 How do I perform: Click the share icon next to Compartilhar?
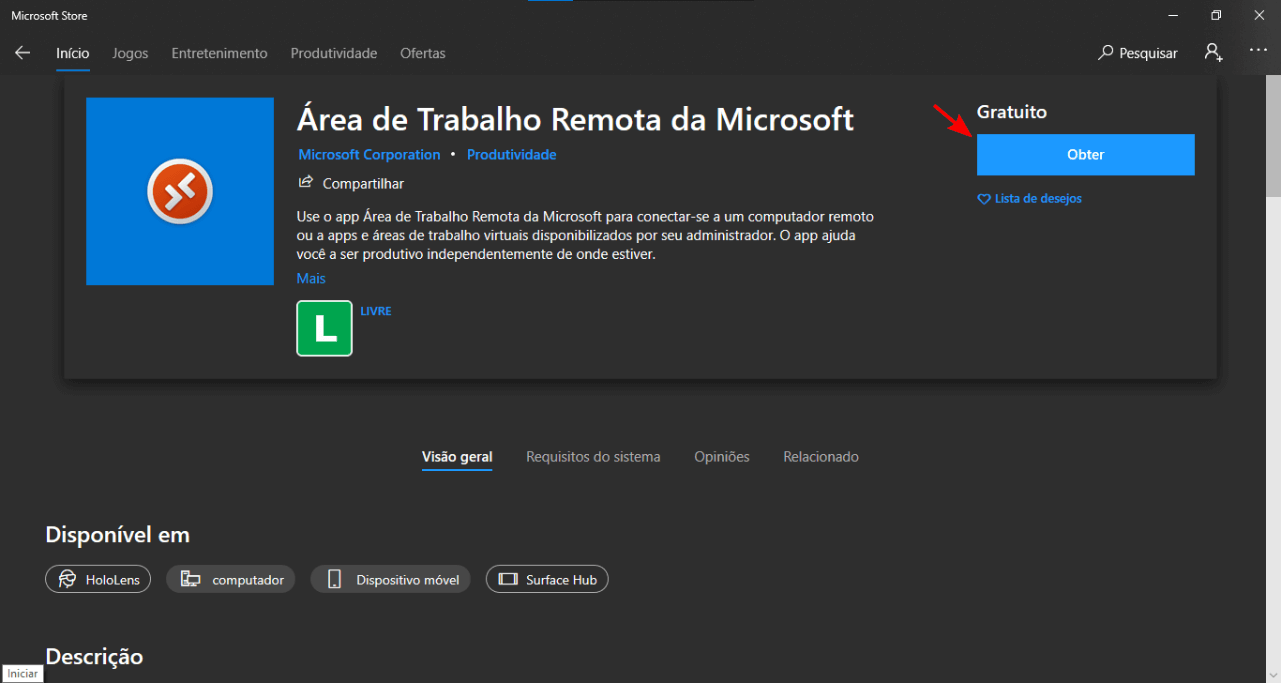(x=306, y=183)
